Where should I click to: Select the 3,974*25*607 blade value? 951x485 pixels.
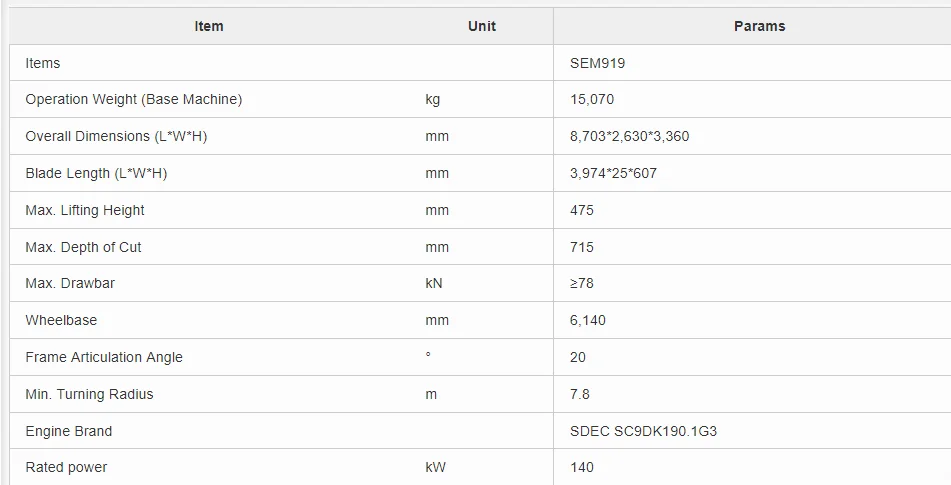point(613,173)
